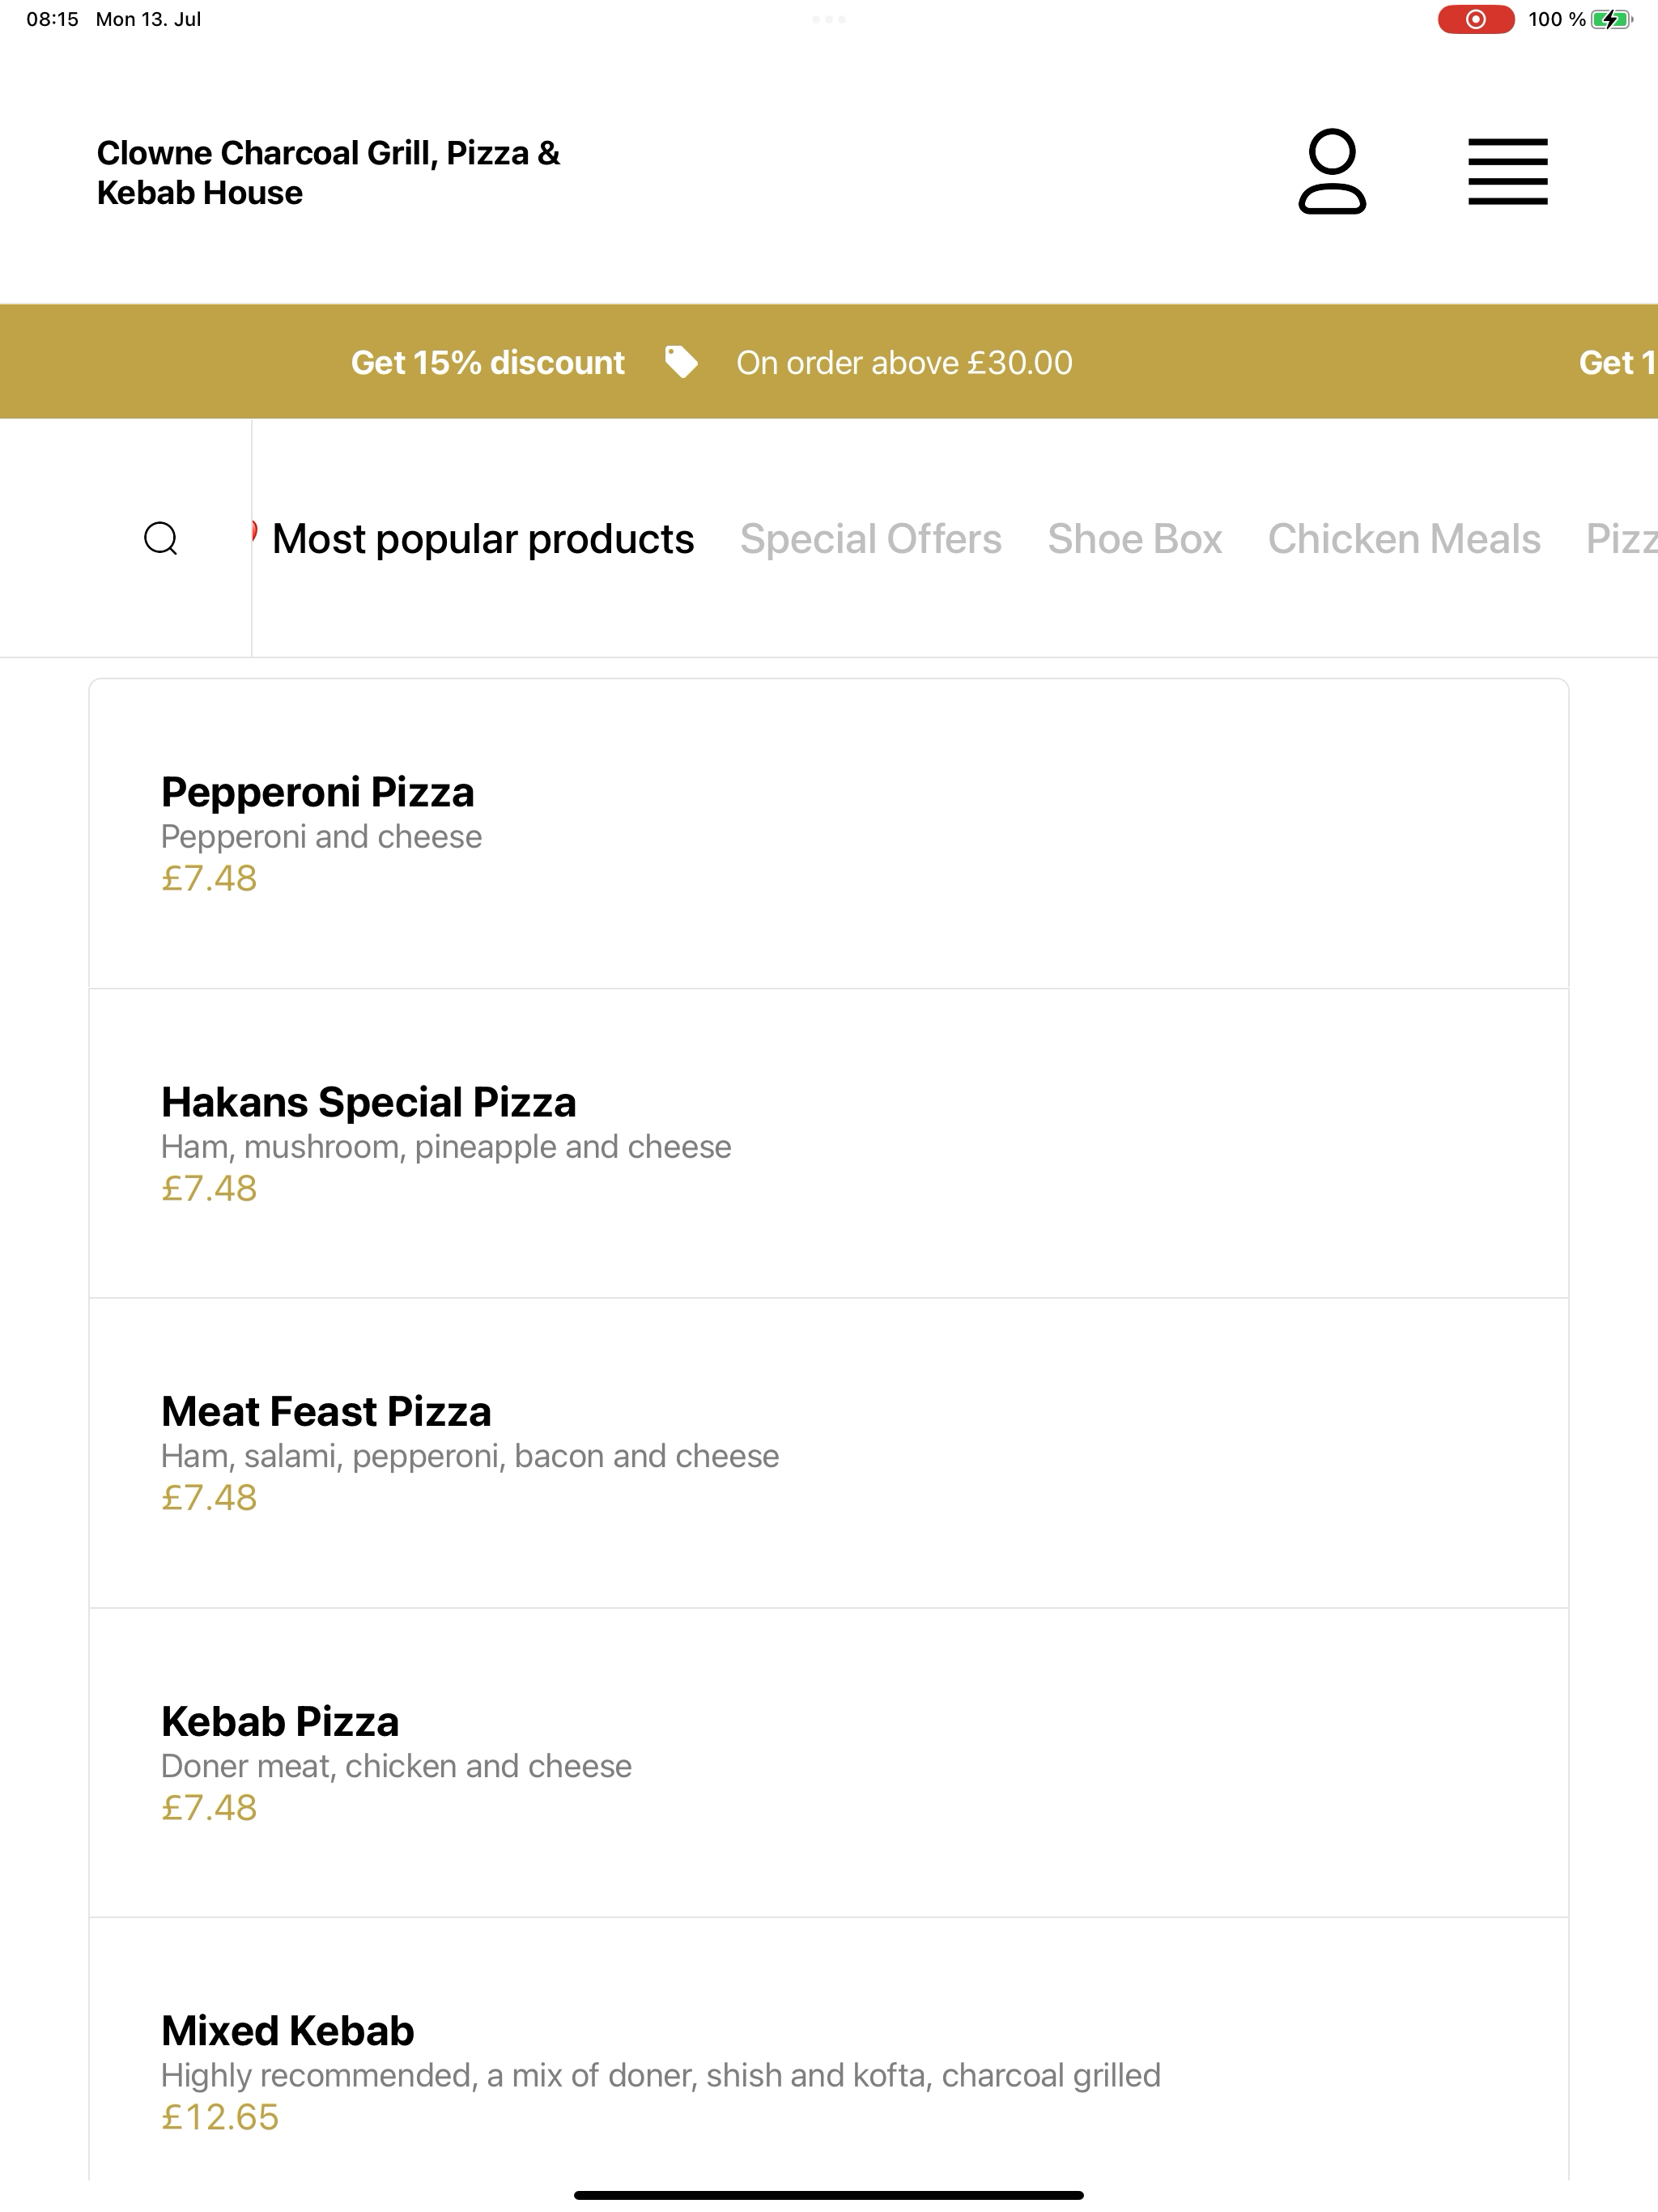
Task: Tap the red screen recording indicator
Action: coord(1475,19)
